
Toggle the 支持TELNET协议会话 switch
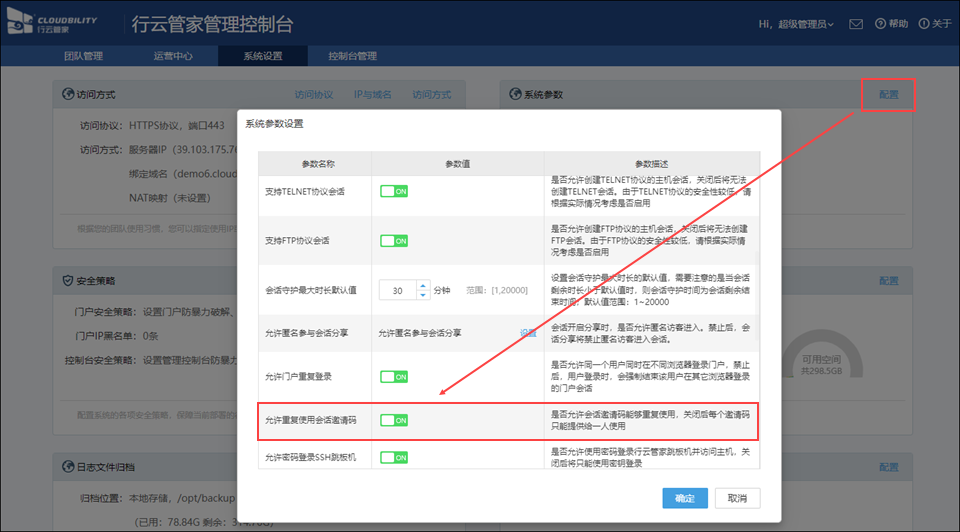coord(394,191)
